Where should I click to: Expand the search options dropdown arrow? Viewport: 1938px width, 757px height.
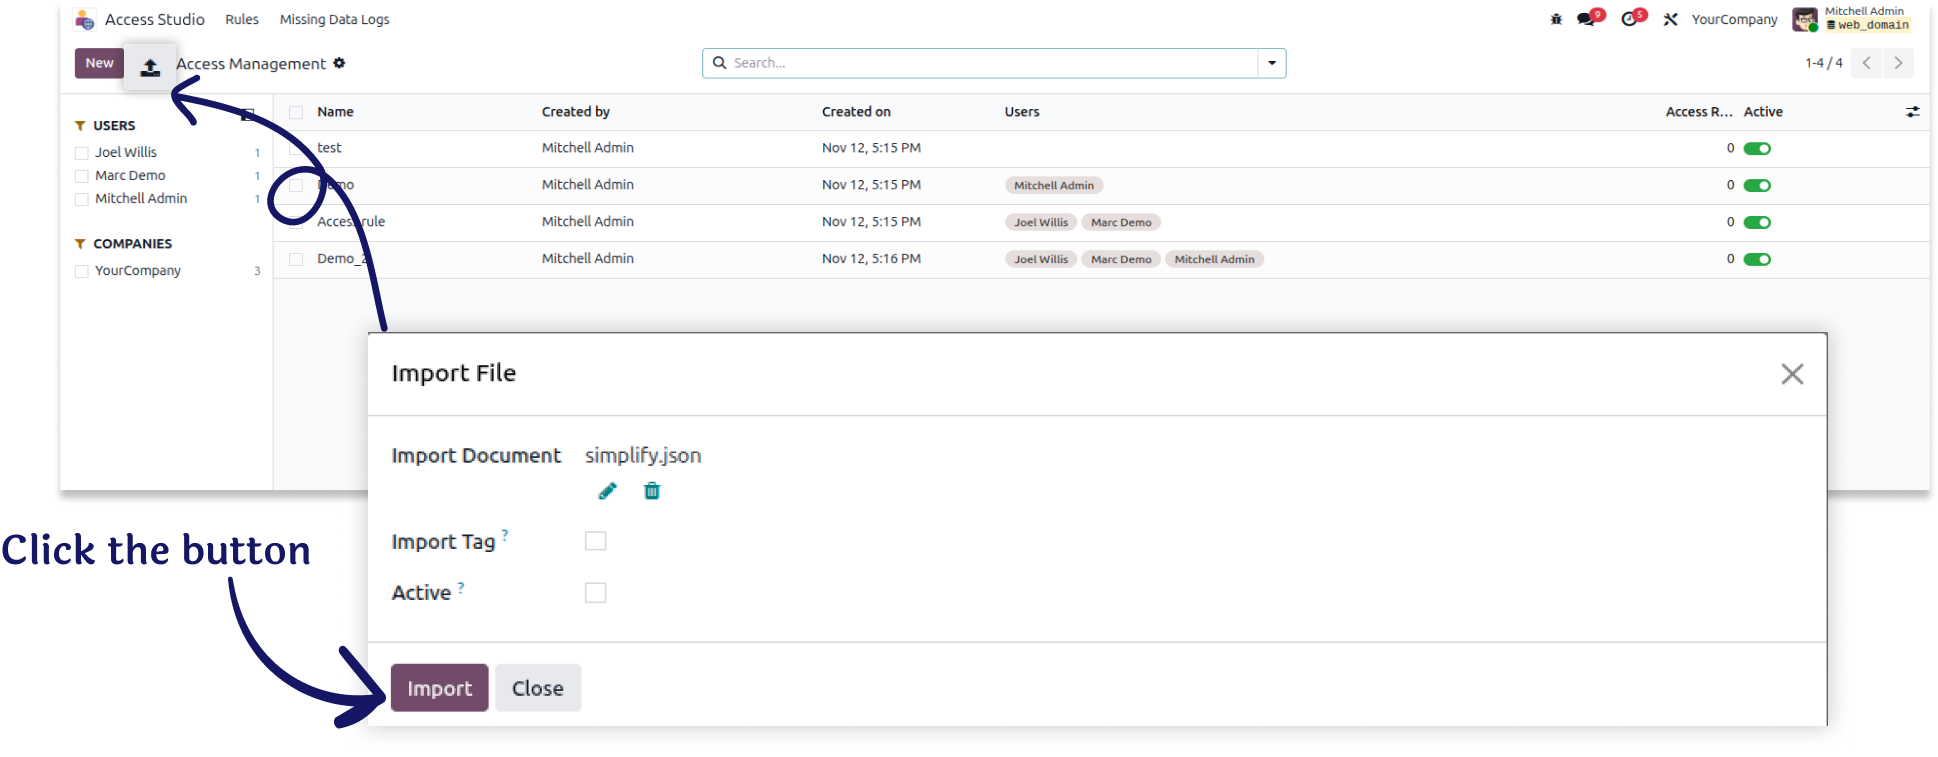click(x=1272, y=63)
